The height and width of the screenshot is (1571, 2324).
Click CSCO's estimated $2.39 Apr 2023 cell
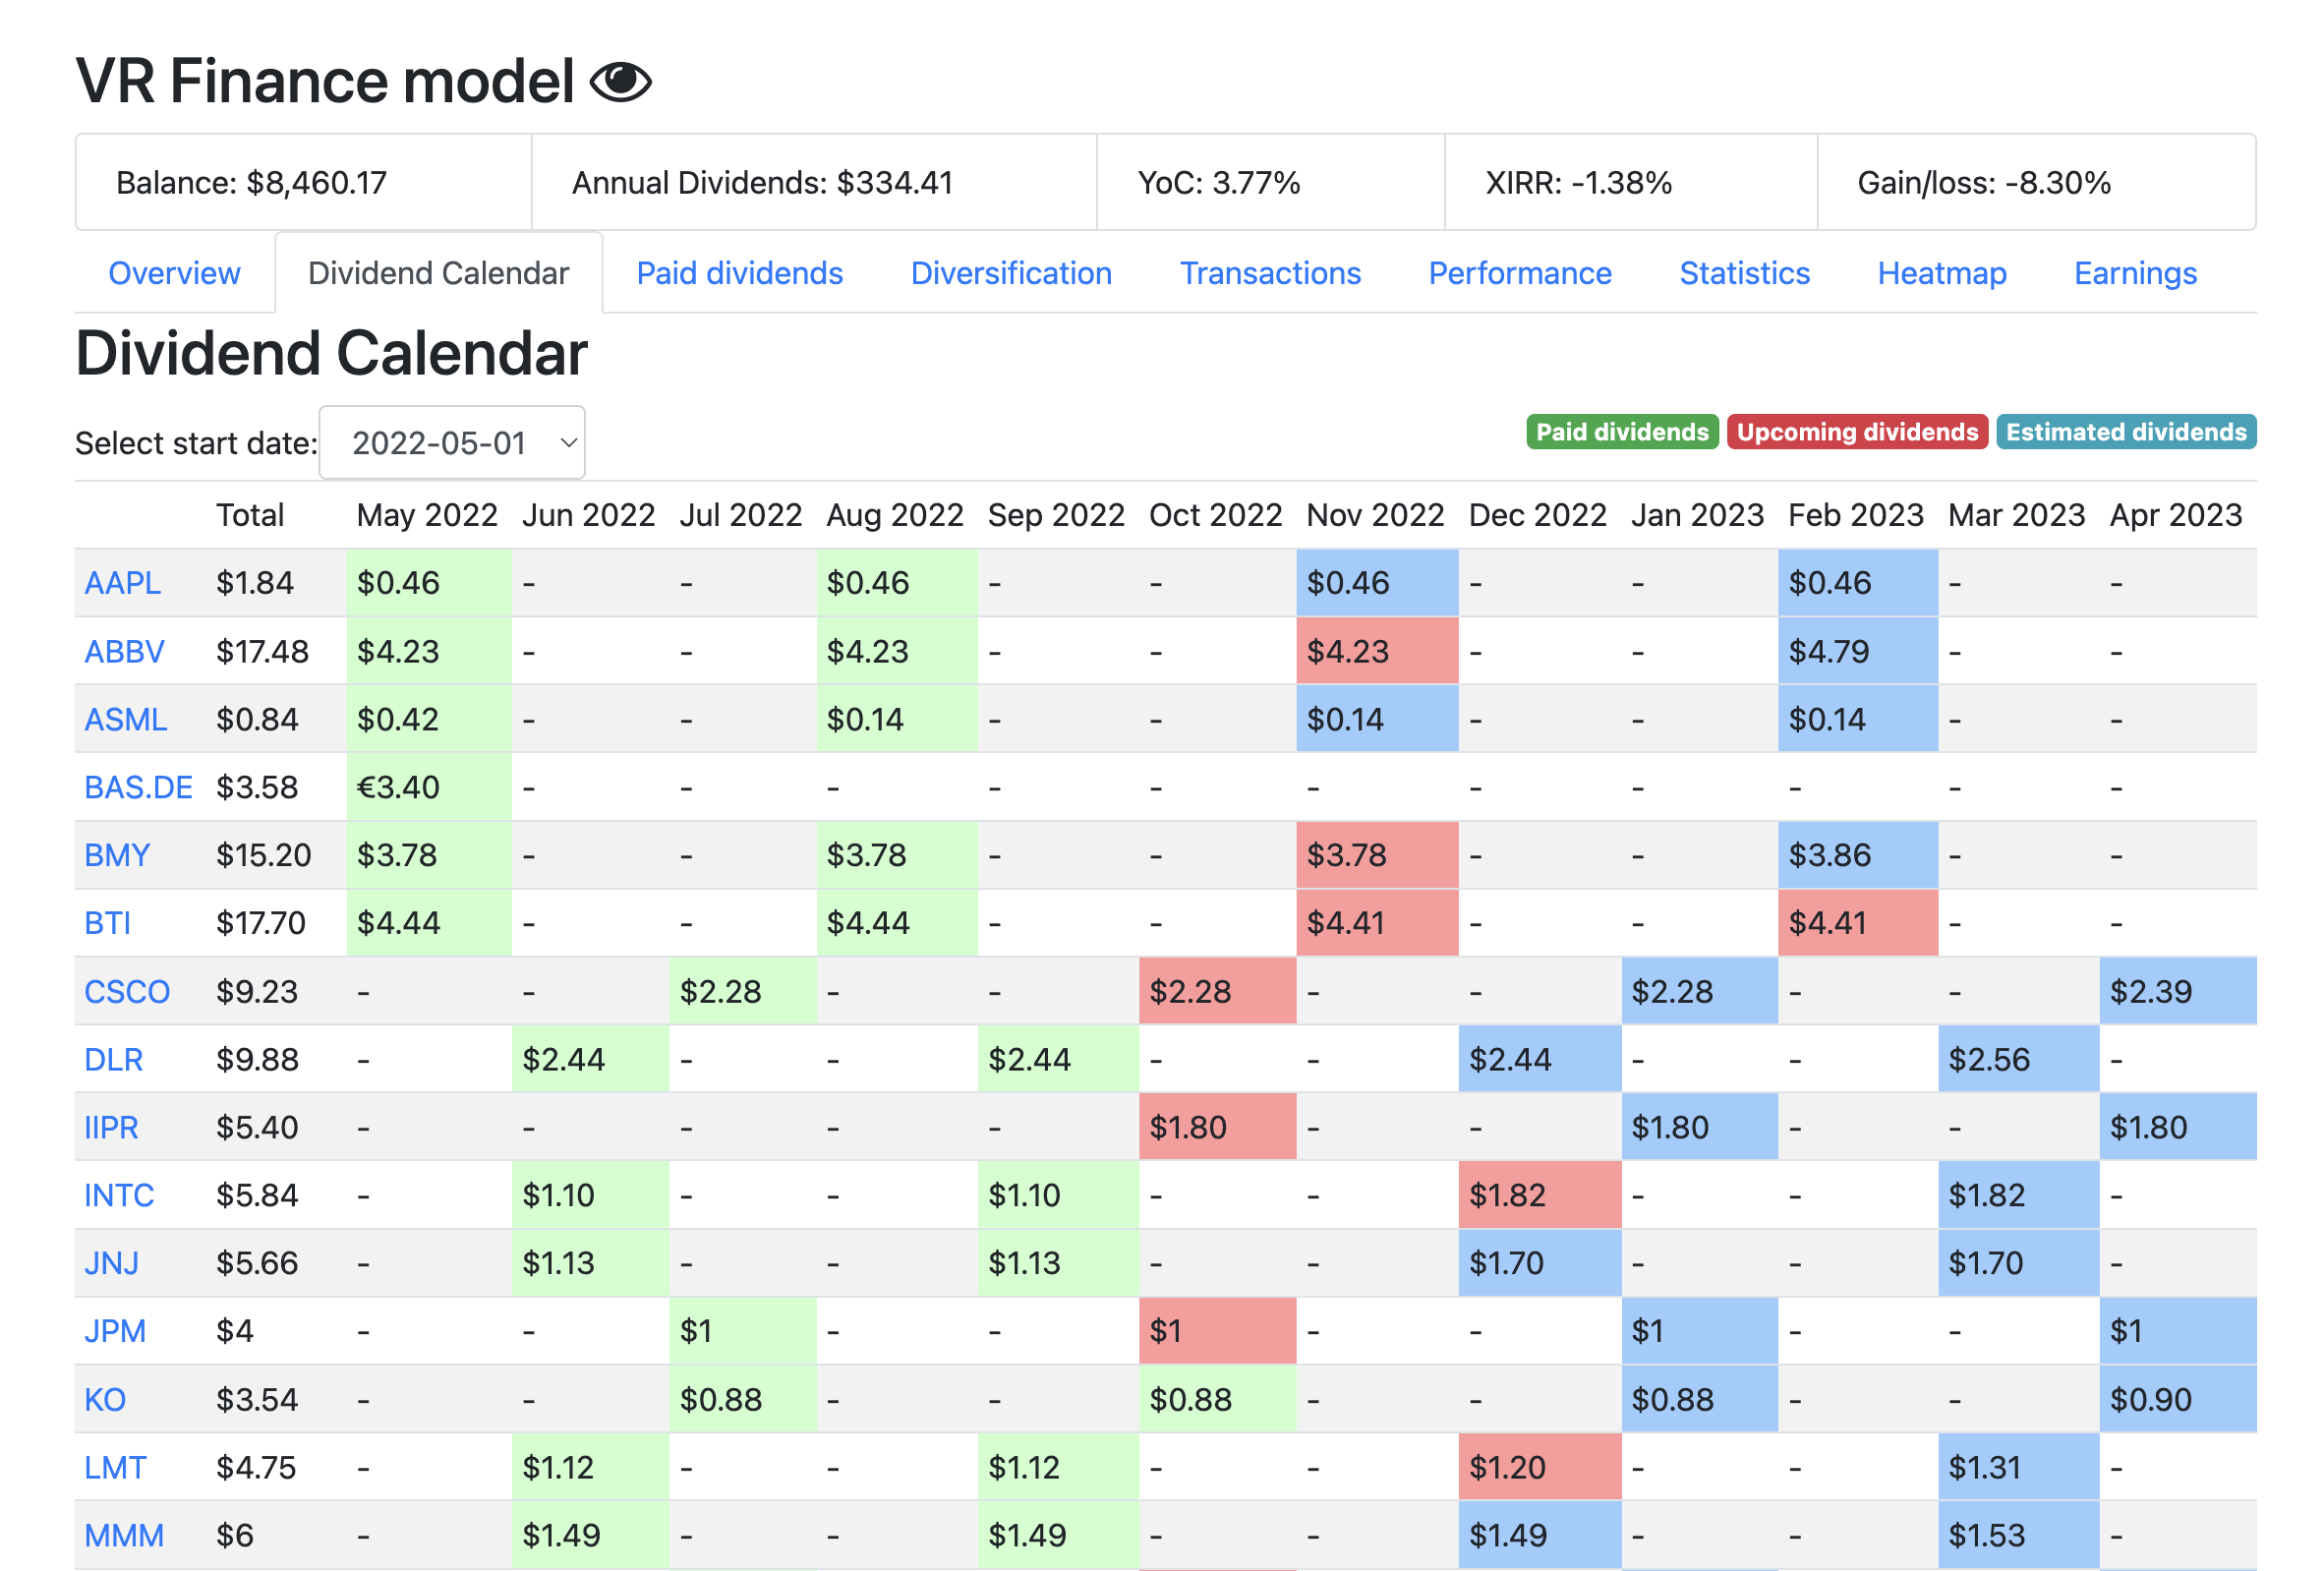pyautogui.click(x=2178, y=991)
